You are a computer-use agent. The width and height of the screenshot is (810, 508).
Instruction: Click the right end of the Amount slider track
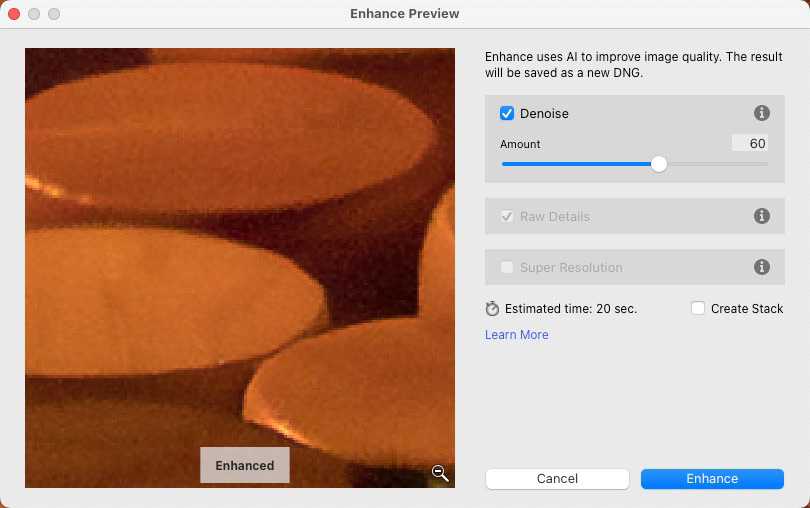coord(766,164)
